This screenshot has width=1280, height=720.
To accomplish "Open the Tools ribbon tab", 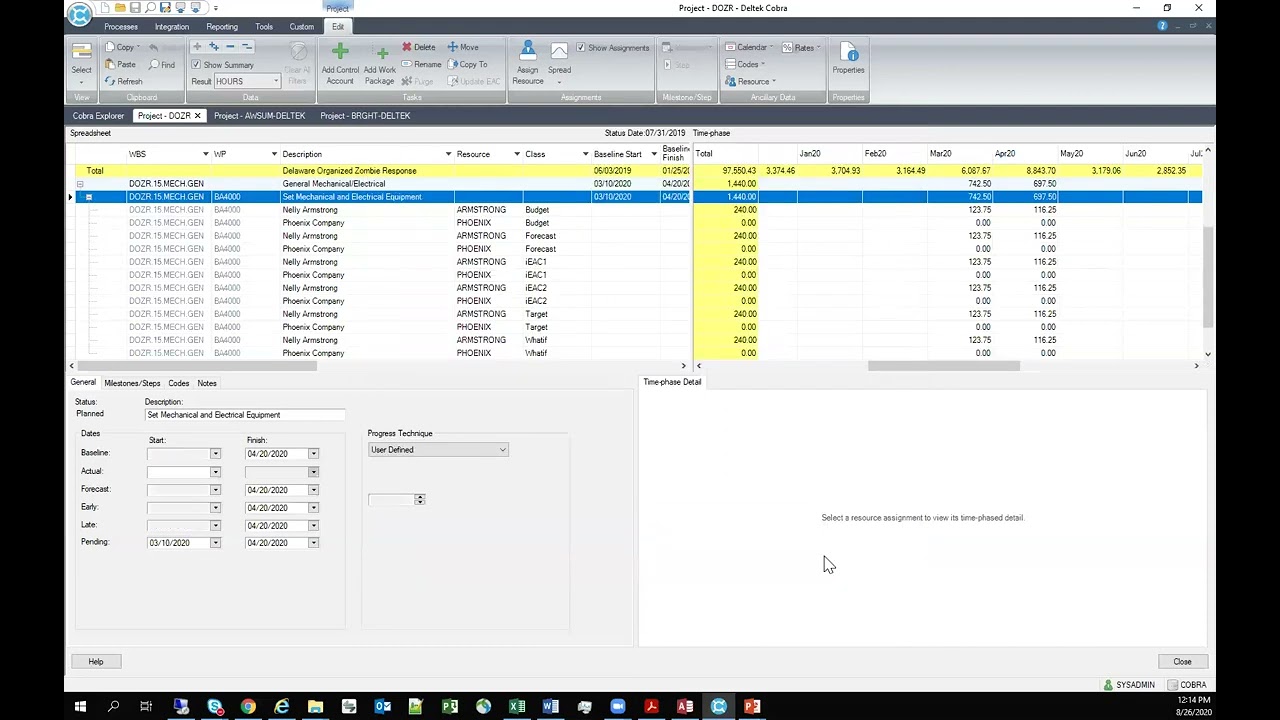I will coord(264,27).
